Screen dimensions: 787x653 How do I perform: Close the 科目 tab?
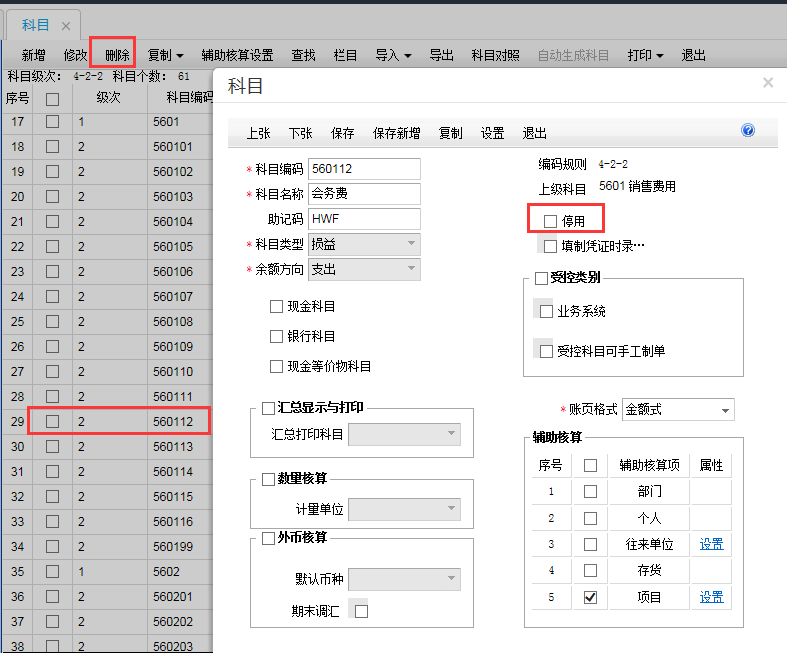(66, 25)
